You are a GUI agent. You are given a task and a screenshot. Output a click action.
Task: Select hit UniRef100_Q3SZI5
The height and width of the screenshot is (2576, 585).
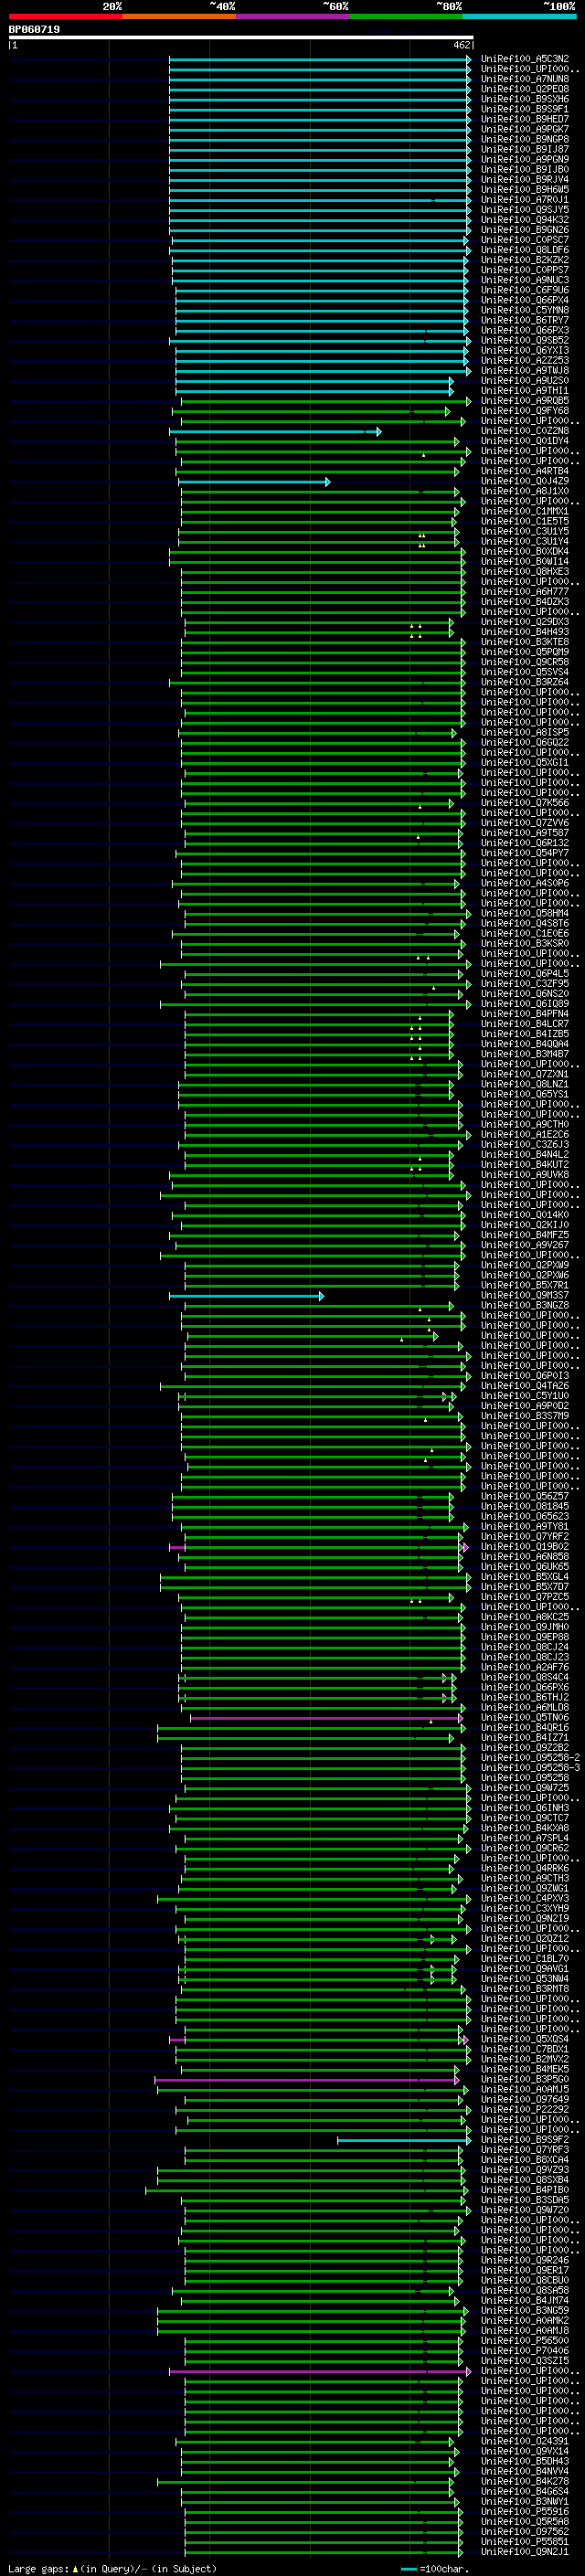(x=525, y=2361)
